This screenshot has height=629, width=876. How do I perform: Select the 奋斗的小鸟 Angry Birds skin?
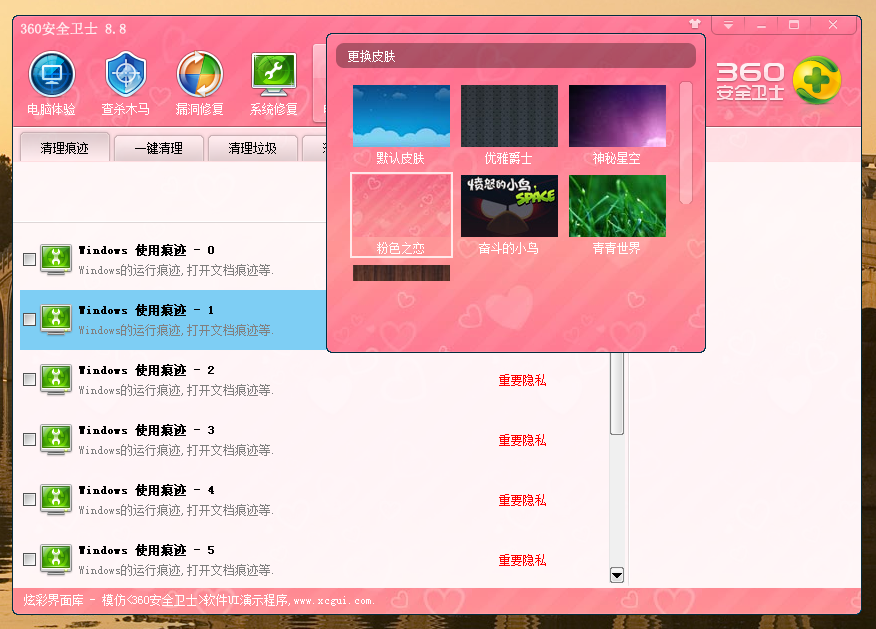coord(509,215)
